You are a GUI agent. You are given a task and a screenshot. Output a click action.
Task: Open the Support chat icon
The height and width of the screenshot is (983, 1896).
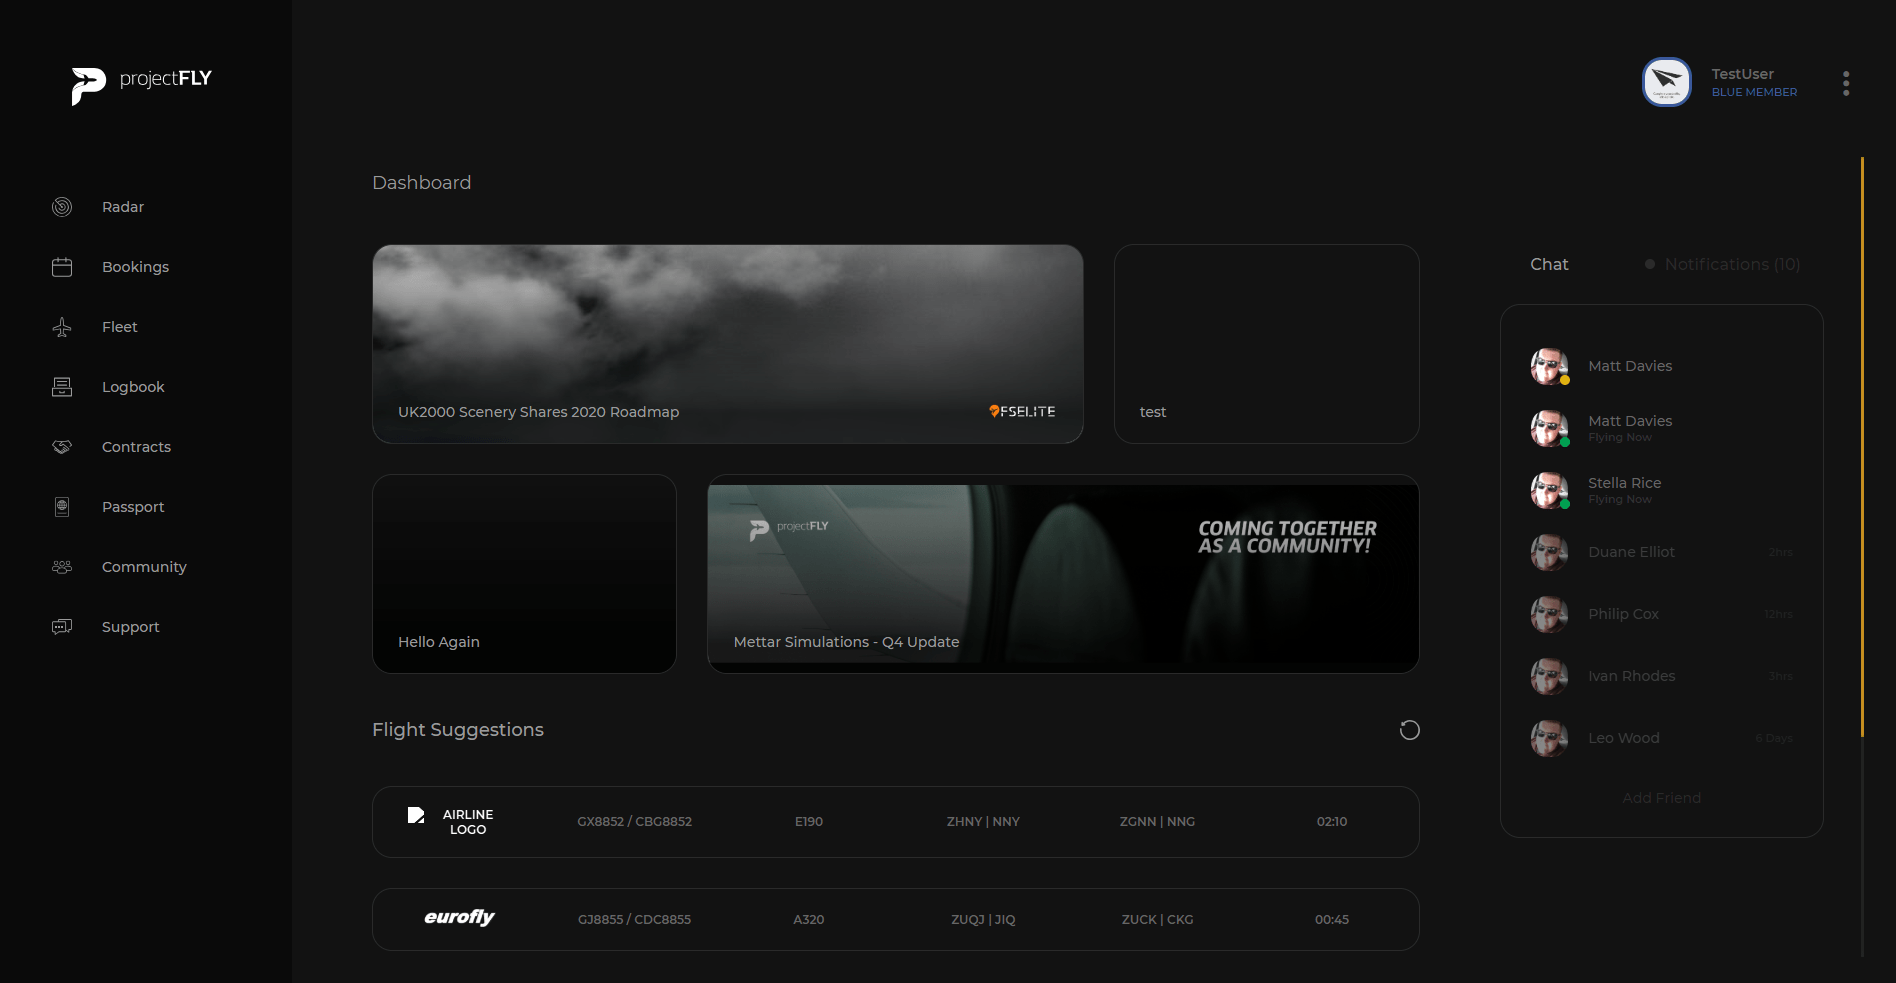click(62, 627)
